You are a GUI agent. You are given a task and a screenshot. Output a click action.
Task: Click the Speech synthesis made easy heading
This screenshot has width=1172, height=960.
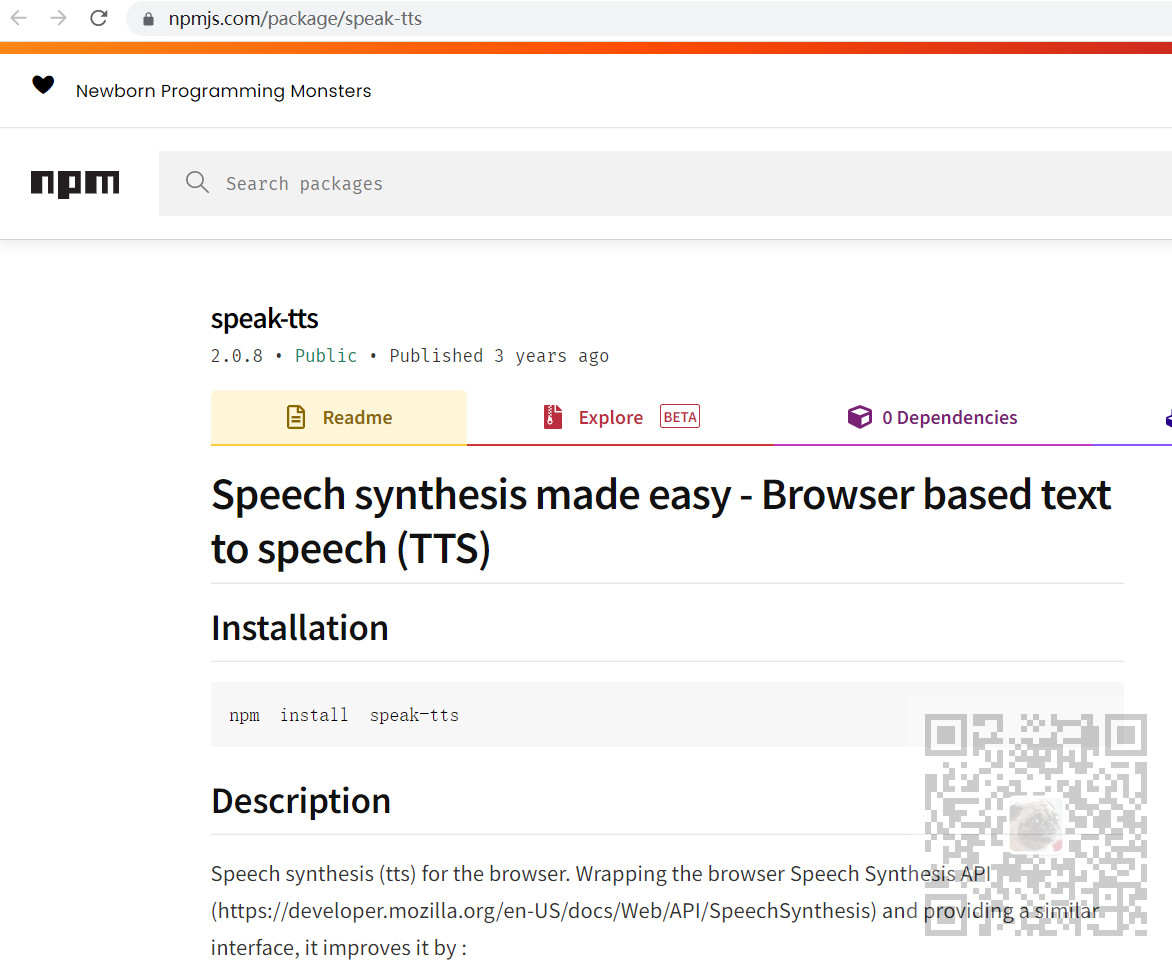(661, 522)
